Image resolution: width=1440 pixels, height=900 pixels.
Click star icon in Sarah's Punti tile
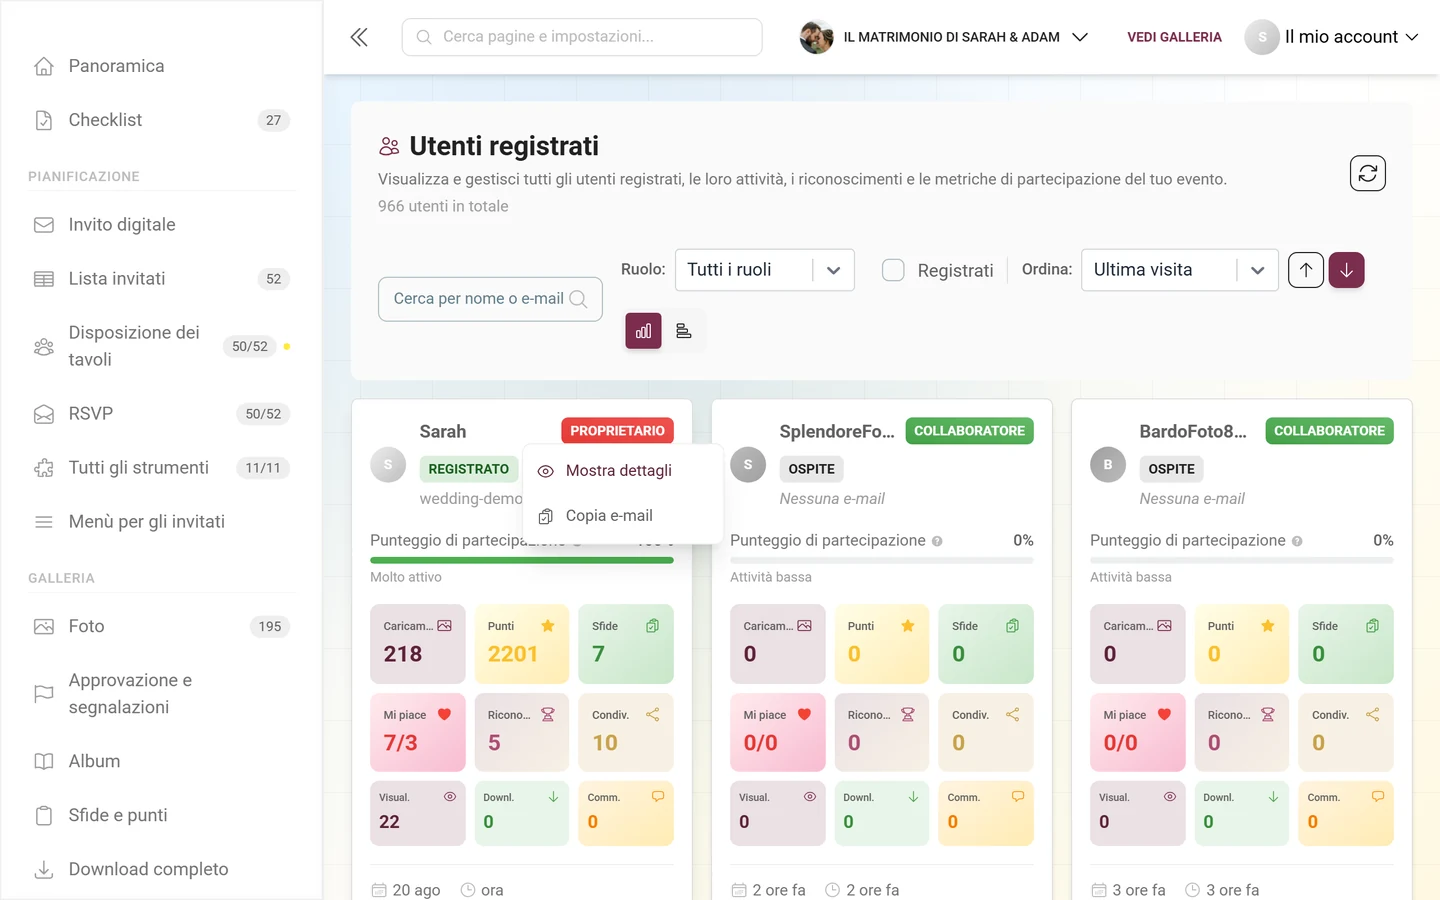548,626
